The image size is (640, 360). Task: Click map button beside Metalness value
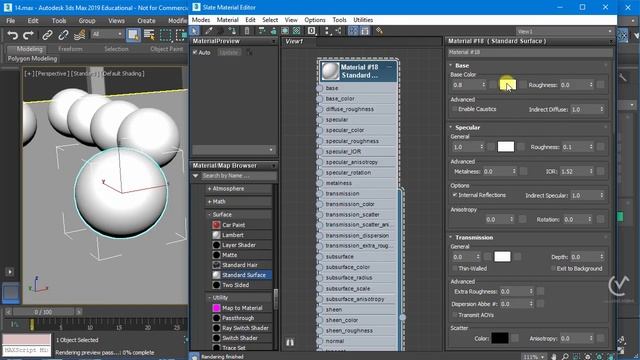point(524,172)
